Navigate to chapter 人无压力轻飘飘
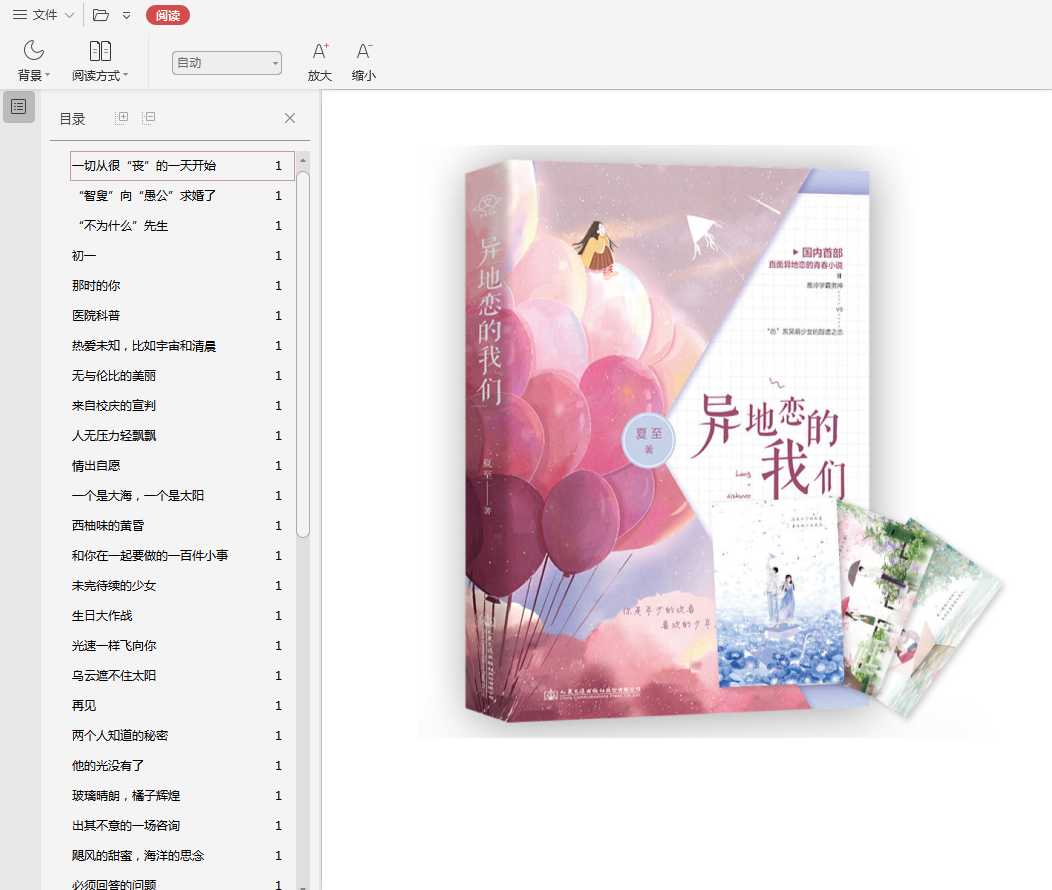Screen dimensions: 1052x890 182,436
